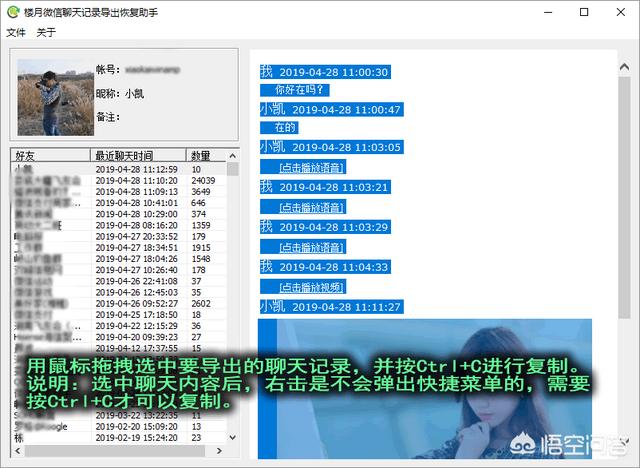Screen dimensions: 640x468
Task: Select row dated 2019-02-20 15:09:20
Action: coord(118,426)
